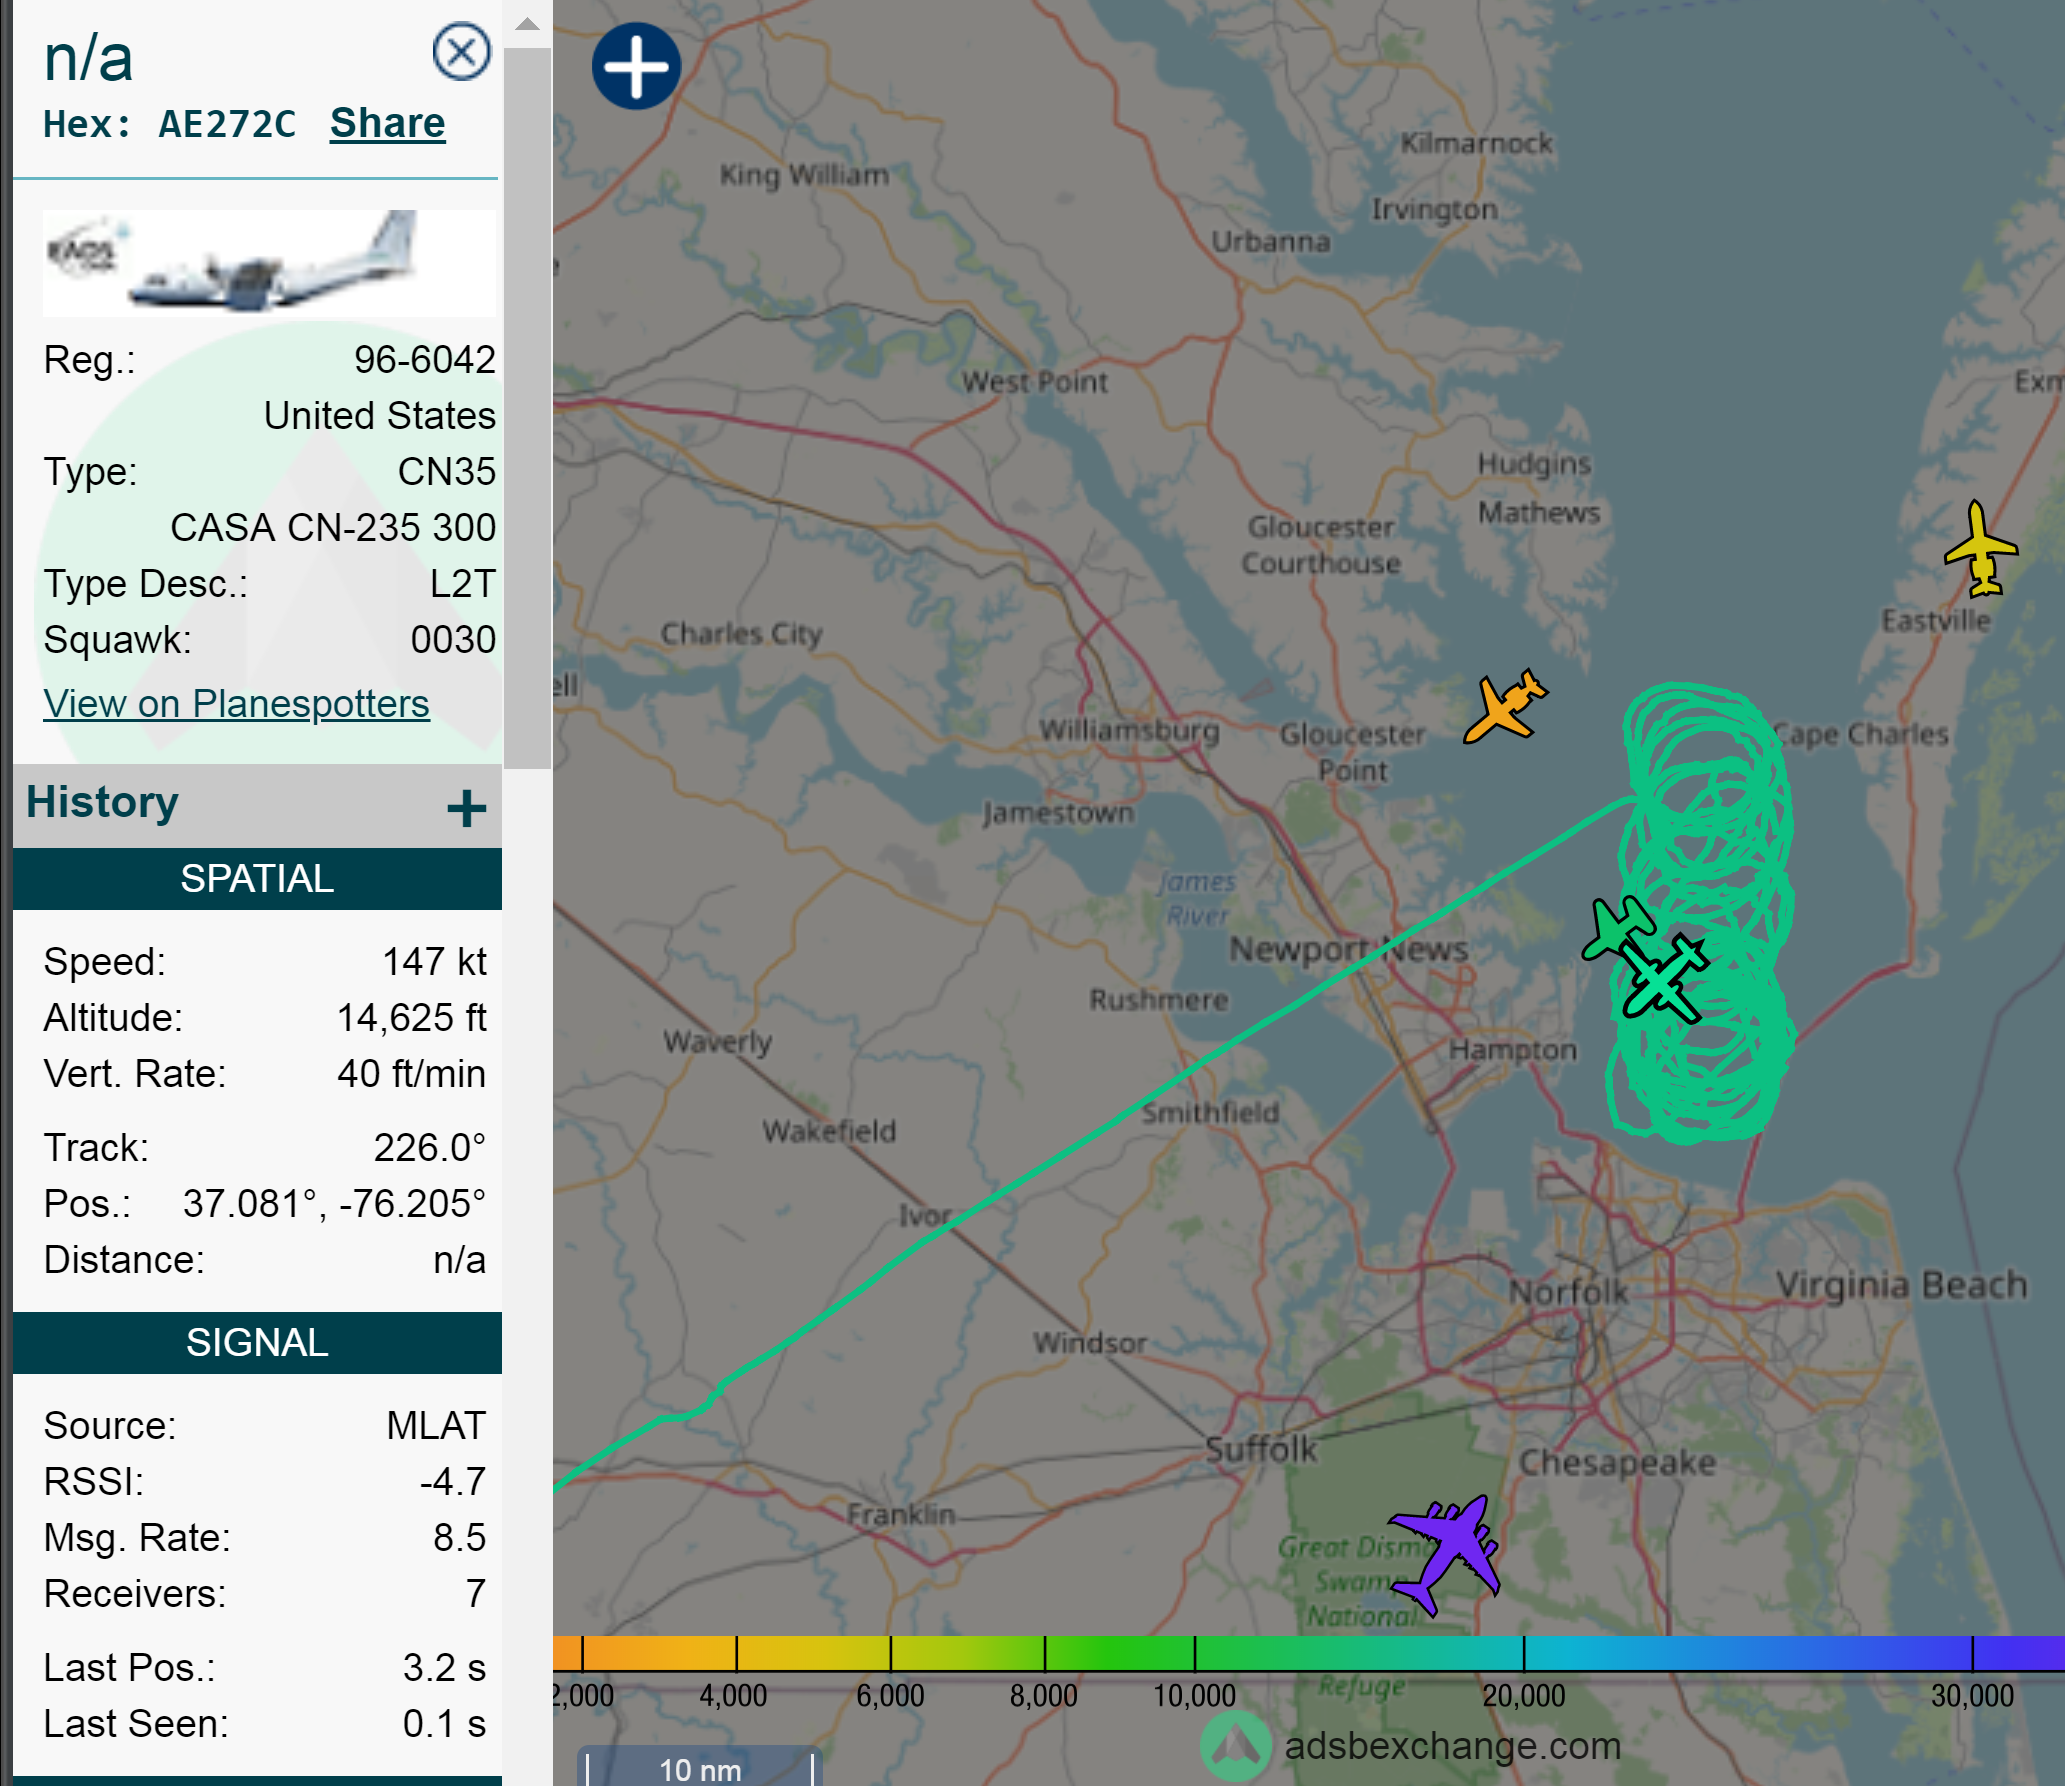Select the orange aircraft near Gloucester Point

point(1505,706)
